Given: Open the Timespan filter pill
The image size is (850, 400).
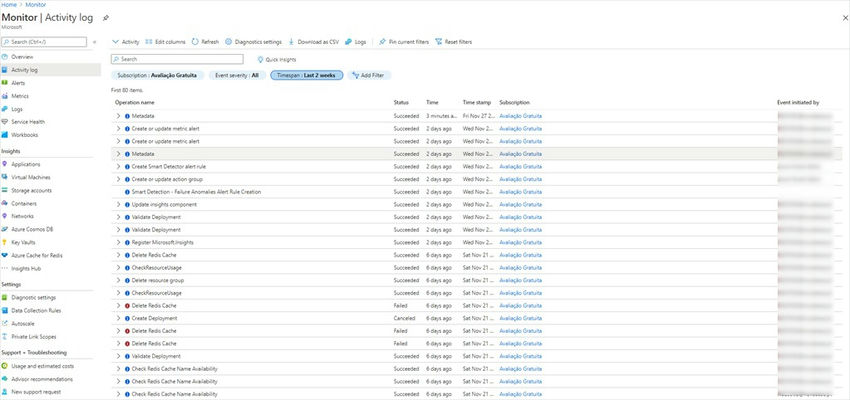Looking at the screenshot, I should click(306, 75).
